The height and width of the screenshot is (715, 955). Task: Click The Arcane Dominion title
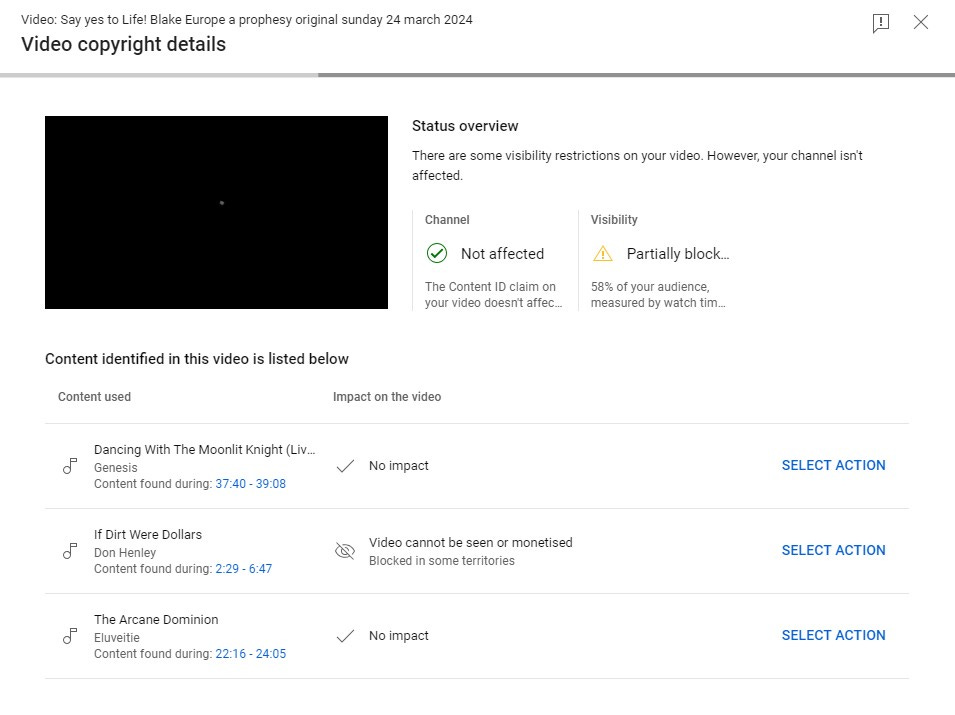pos(156,619)
